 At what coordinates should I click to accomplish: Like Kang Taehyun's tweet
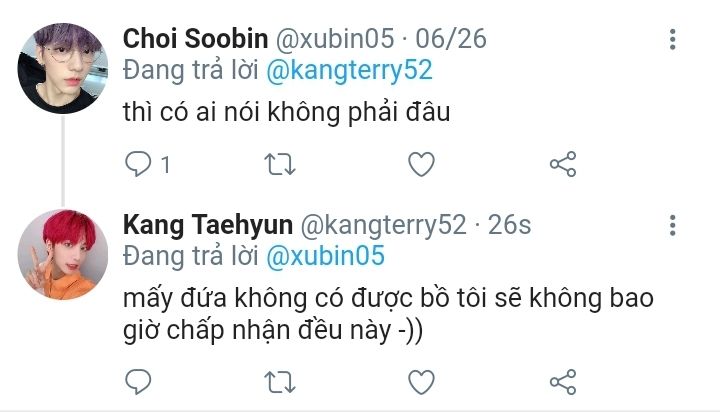[422, 381]
